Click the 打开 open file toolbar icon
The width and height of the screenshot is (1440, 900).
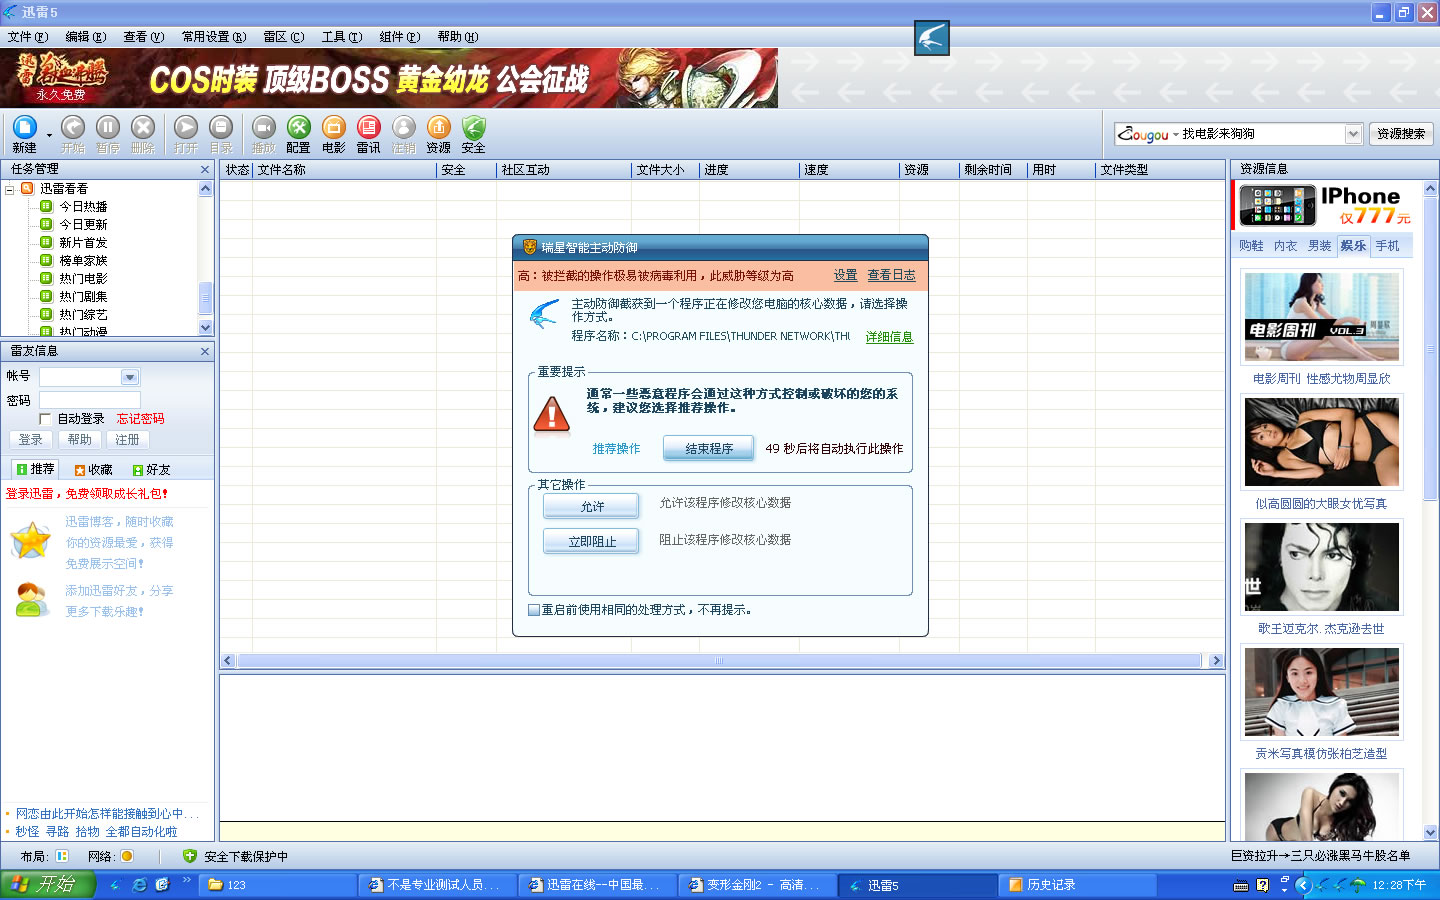pyautogui.click(x=186, y=128)
